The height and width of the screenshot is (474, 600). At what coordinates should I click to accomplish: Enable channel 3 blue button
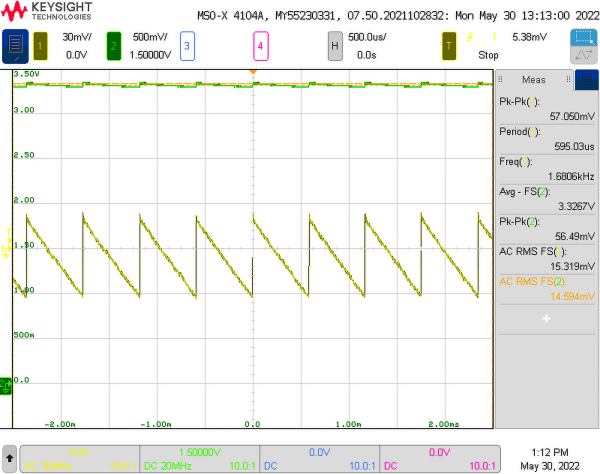187,46
